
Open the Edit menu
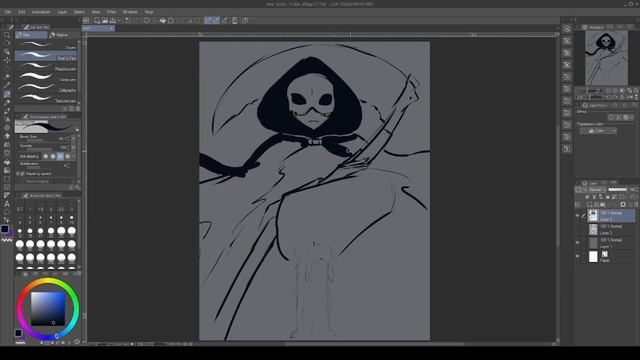[22, 12]
